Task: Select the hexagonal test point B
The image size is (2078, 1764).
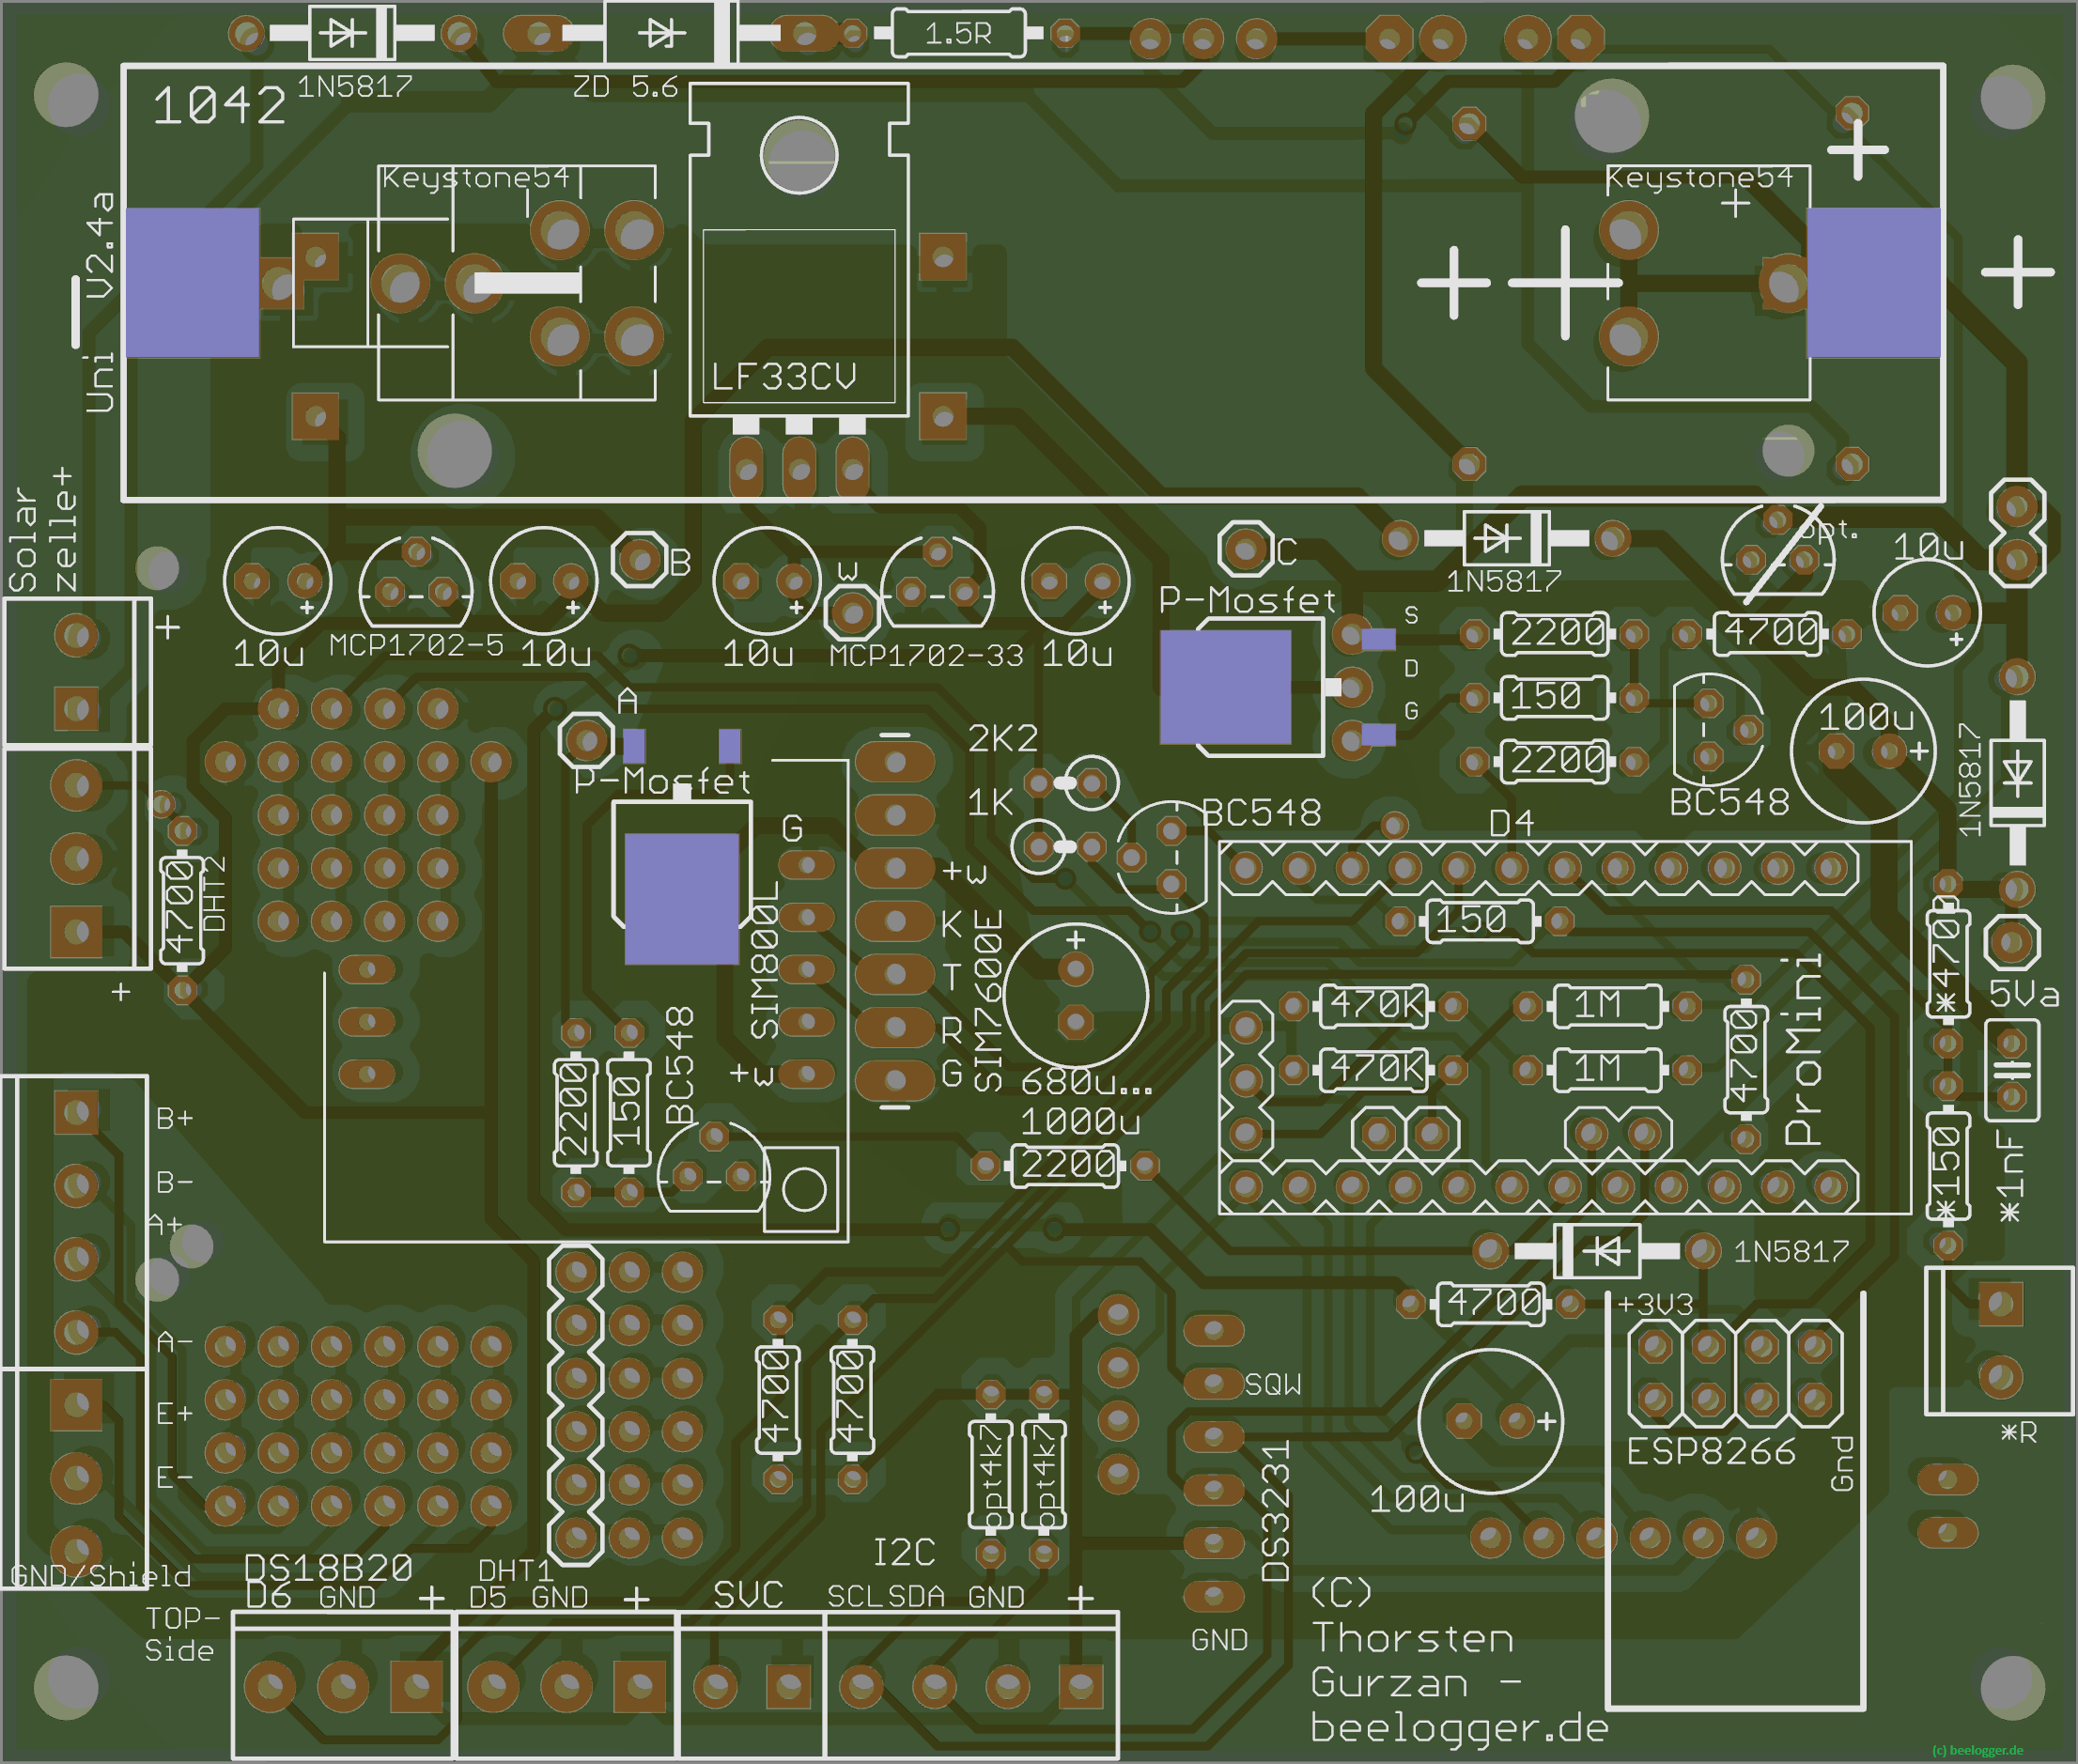Action: click(638, 560)
